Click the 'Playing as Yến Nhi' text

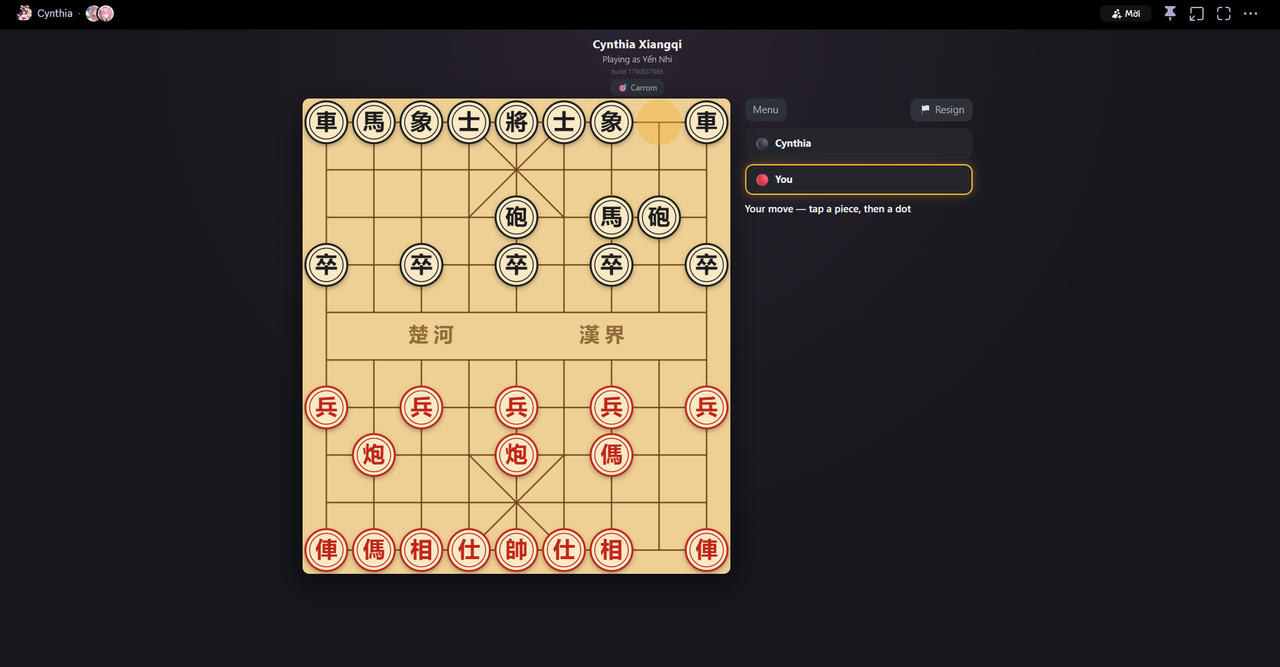coord(637,60)
